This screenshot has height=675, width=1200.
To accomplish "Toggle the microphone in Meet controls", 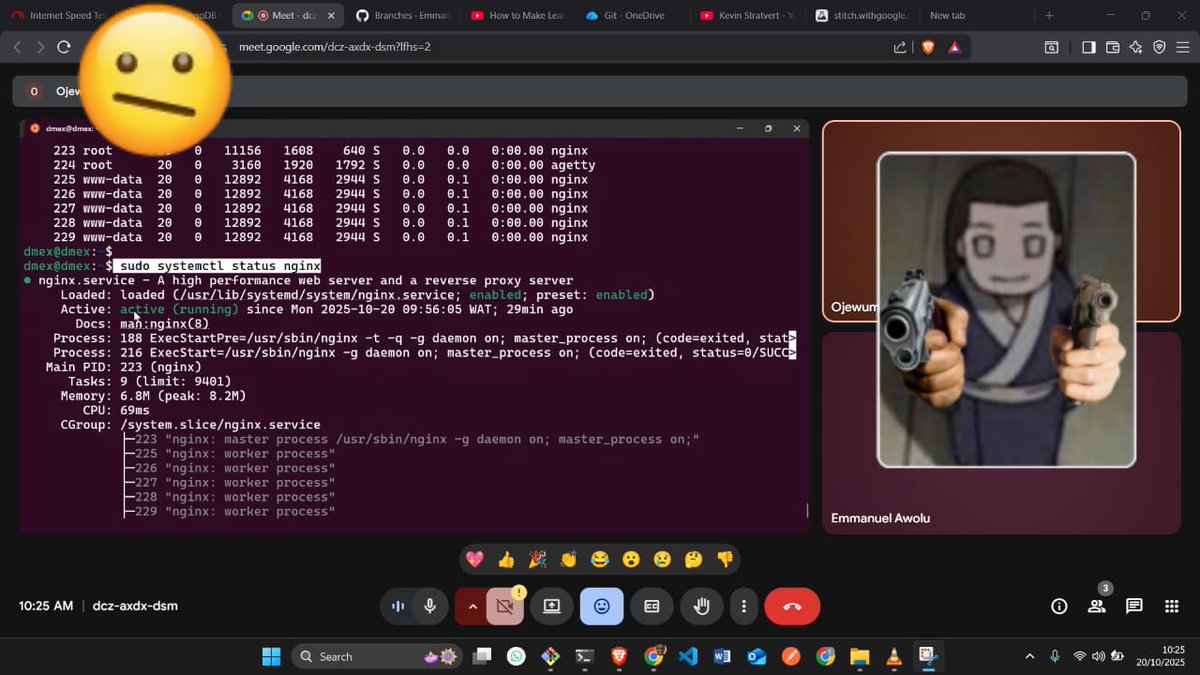I will (430, 606).
